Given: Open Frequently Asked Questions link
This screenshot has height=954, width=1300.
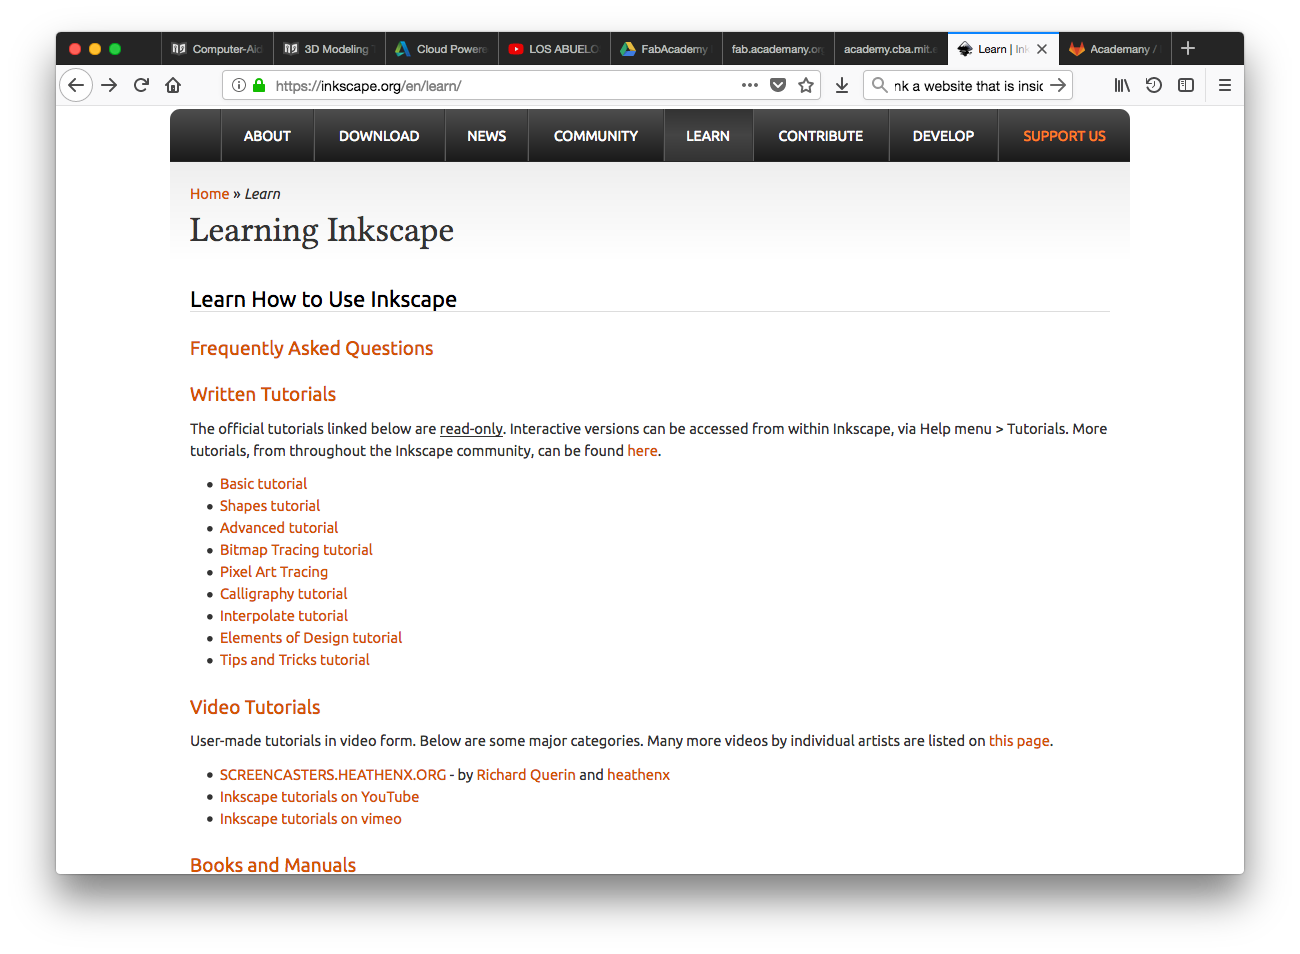Looking at the screenshot, I should pos(312,348).
